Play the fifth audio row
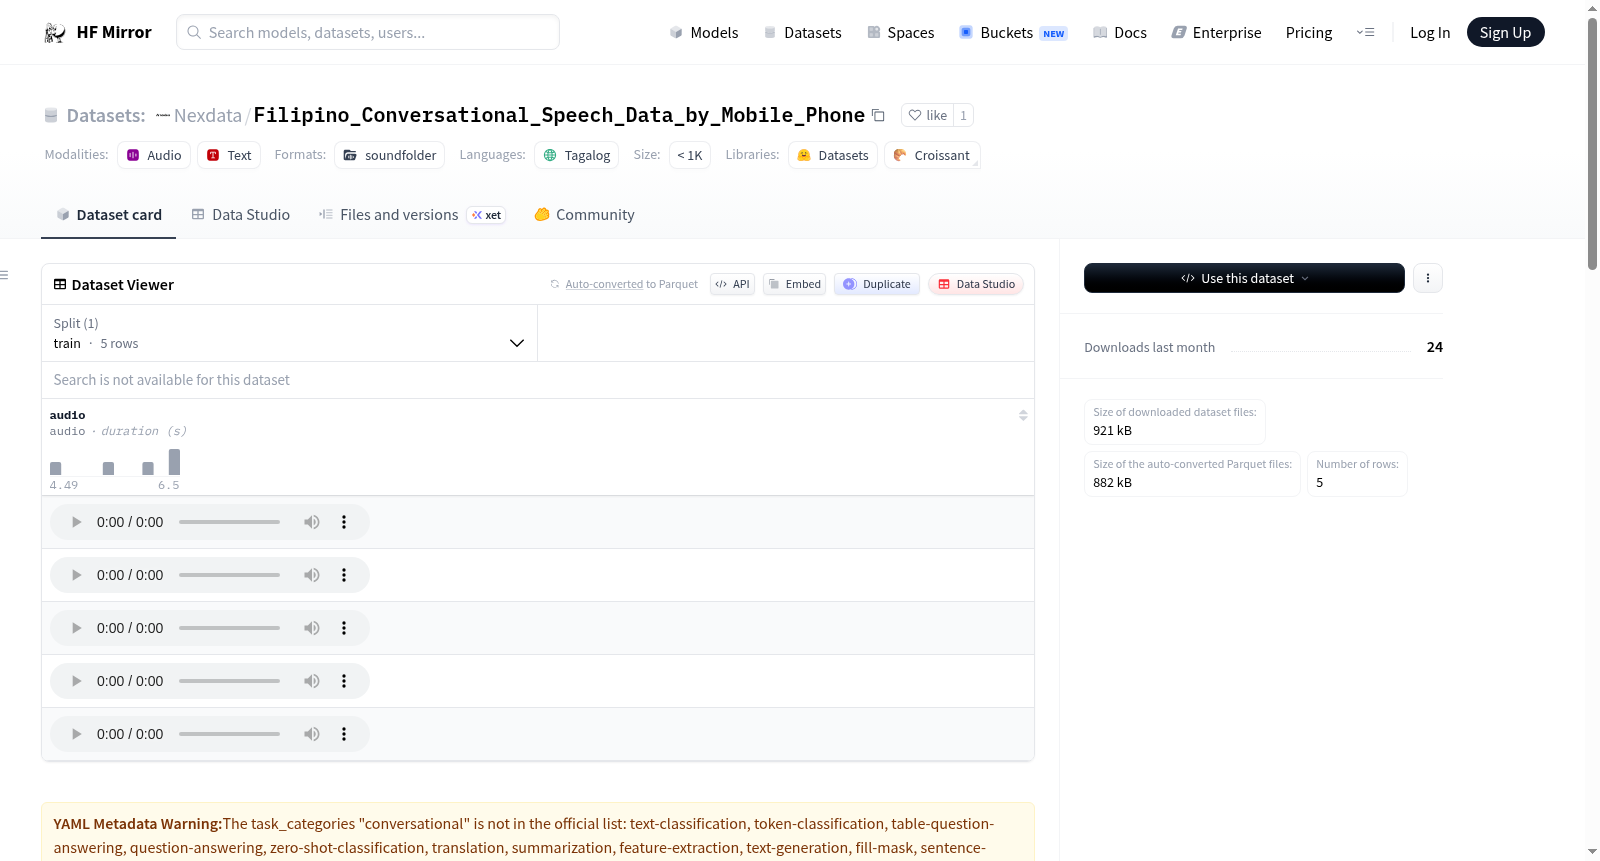The width and height of the screenshot is (1600, 861). pyautogui.click(x=76, y=734)
